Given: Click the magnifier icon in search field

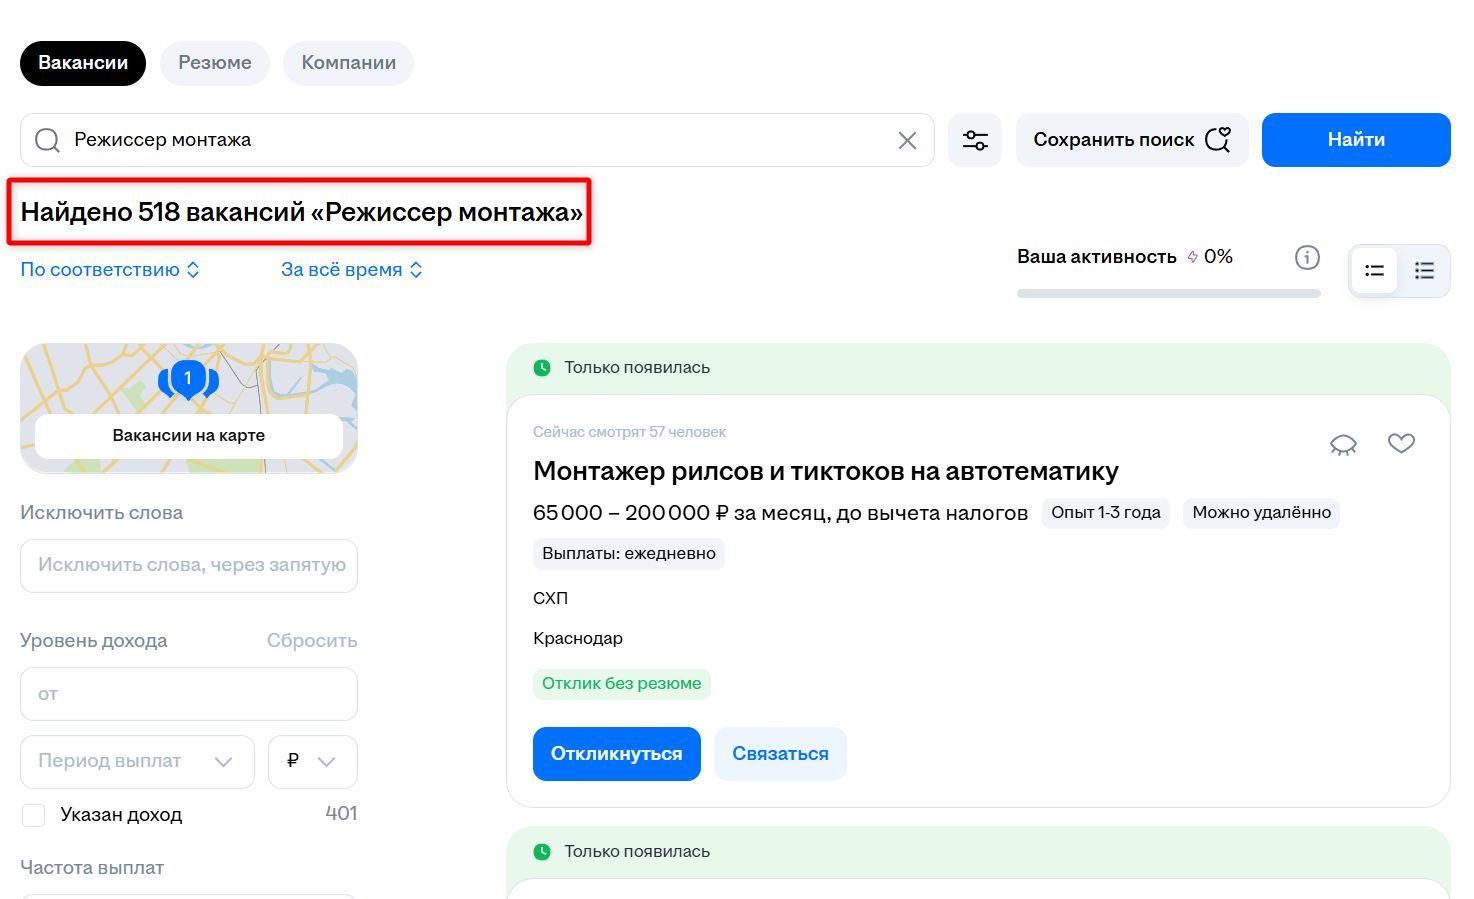Looking at the screenshot, I should pyautogui.click(x=47, y=140).
